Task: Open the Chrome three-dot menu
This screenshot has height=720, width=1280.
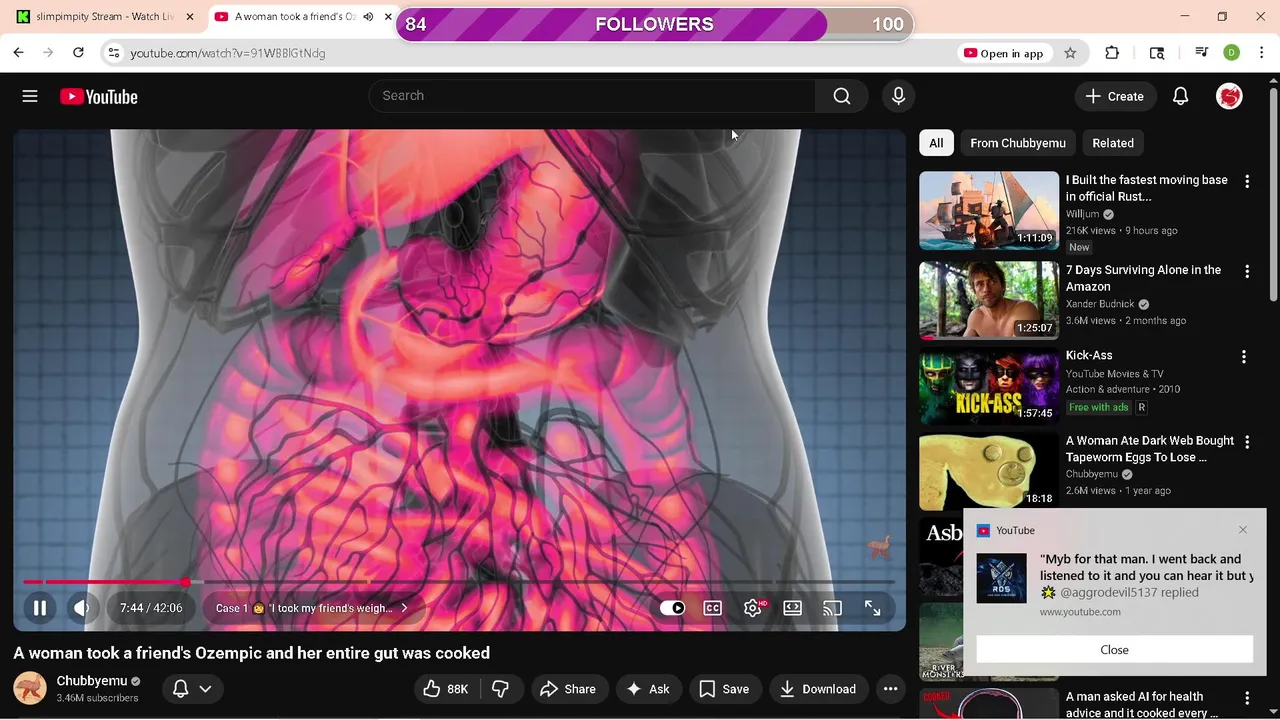Action: (1263, 53)
